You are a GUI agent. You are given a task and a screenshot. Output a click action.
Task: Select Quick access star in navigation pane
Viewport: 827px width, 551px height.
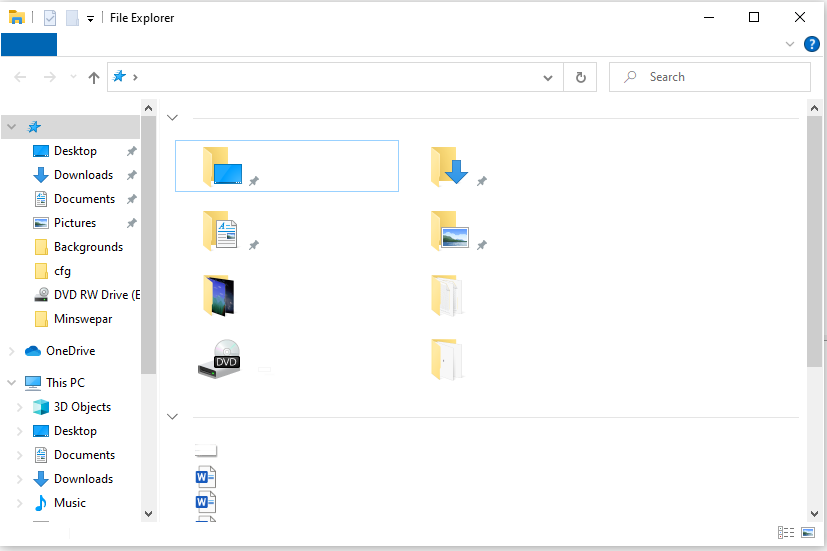pyautogui.click(x=34, y=127)
